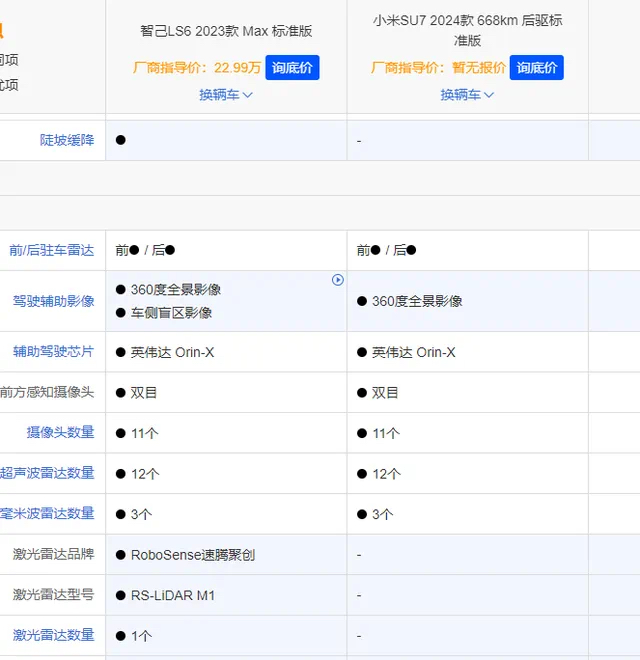The height and width of the screenshot is (660, 640).
Task: Open the 摄像头数量 parameter link
Action: pyautogui.click(x=61, y=432)
